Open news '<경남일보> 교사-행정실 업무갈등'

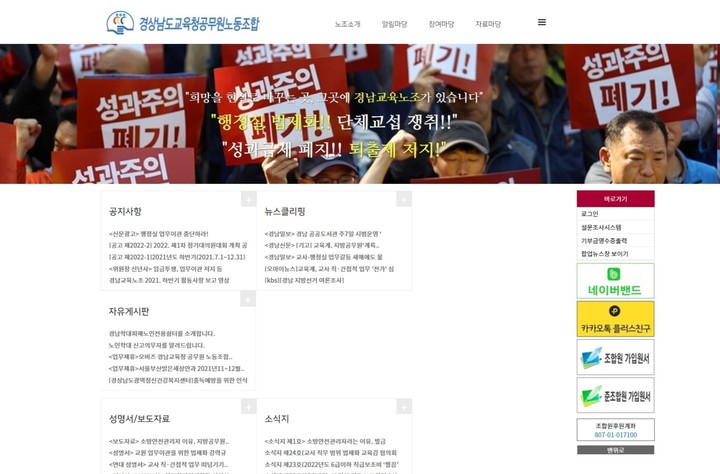pos(323,257)
